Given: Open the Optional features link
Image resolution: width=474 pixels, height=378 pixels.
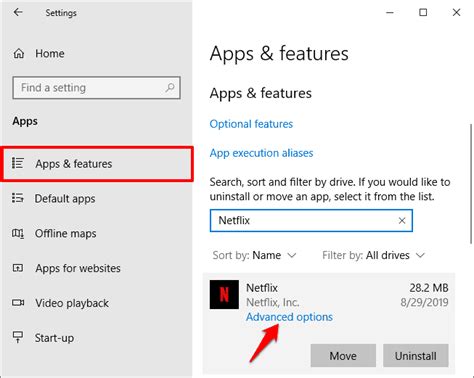Looking at the screenshot, I should tap(251, 124).
